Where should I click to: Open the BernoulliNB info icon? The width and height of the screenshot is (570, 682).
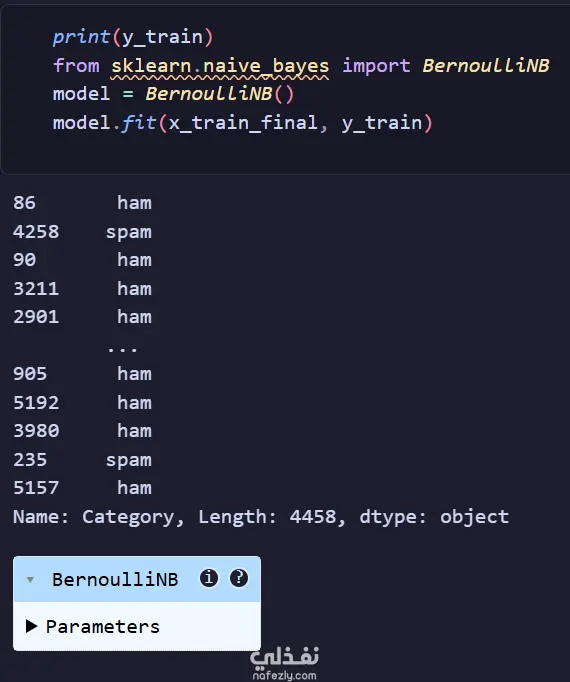[x=209, y=578]
